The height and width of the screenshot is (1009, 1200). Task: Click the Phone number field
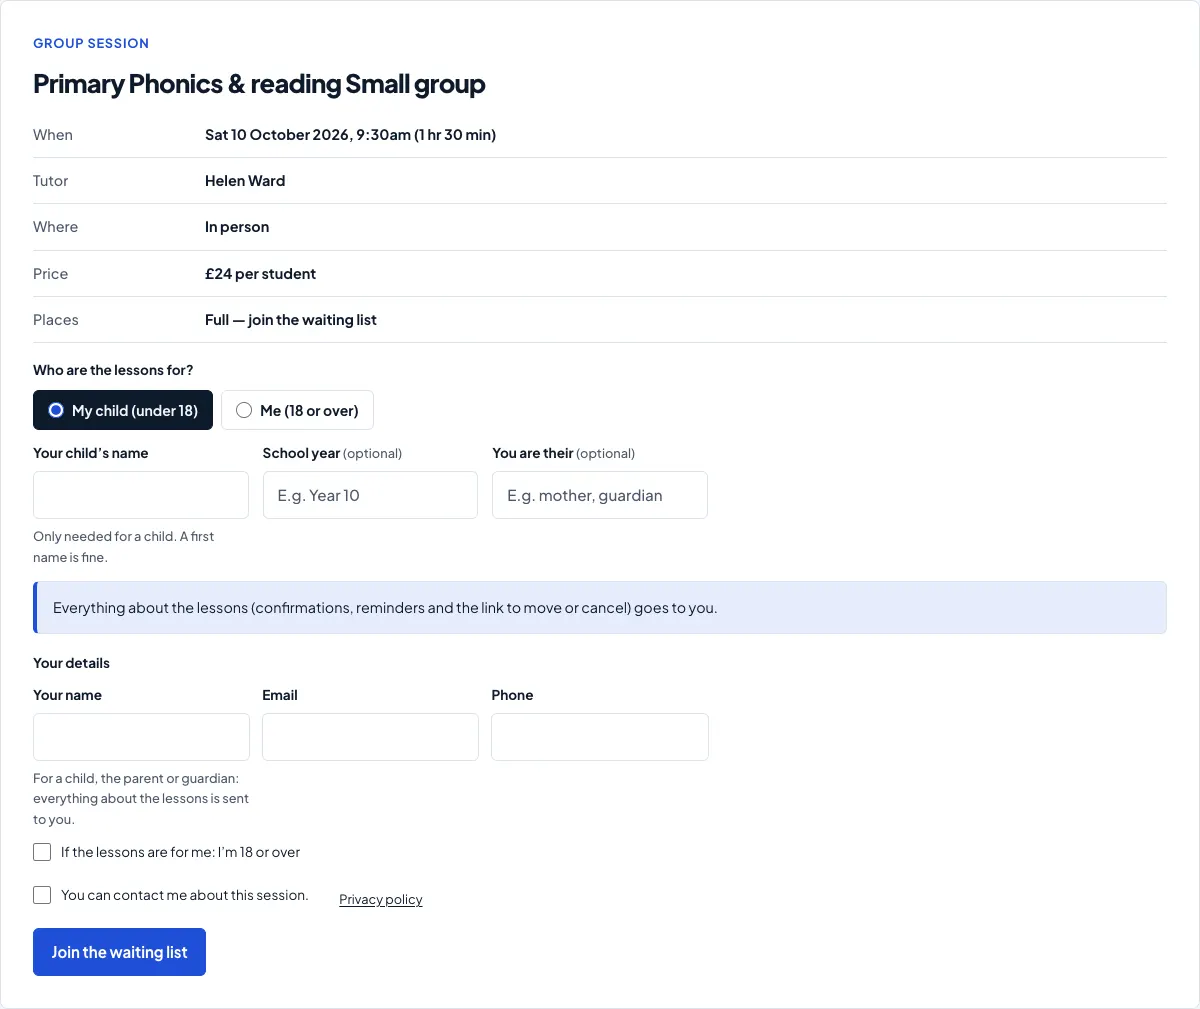(x=600, y=737)
